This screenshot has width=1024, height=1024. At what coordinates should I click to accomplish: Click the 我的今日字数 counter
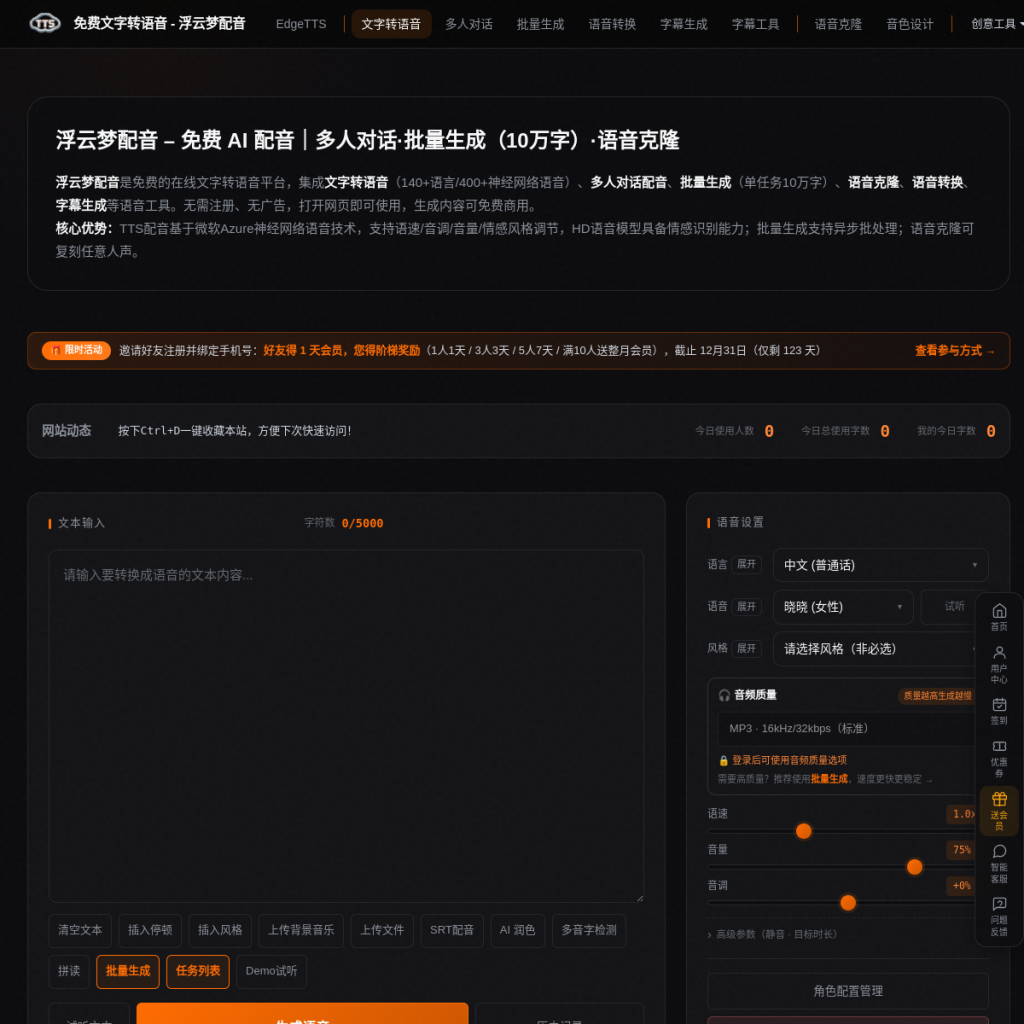pyautogui.click(x=956, y=431)
